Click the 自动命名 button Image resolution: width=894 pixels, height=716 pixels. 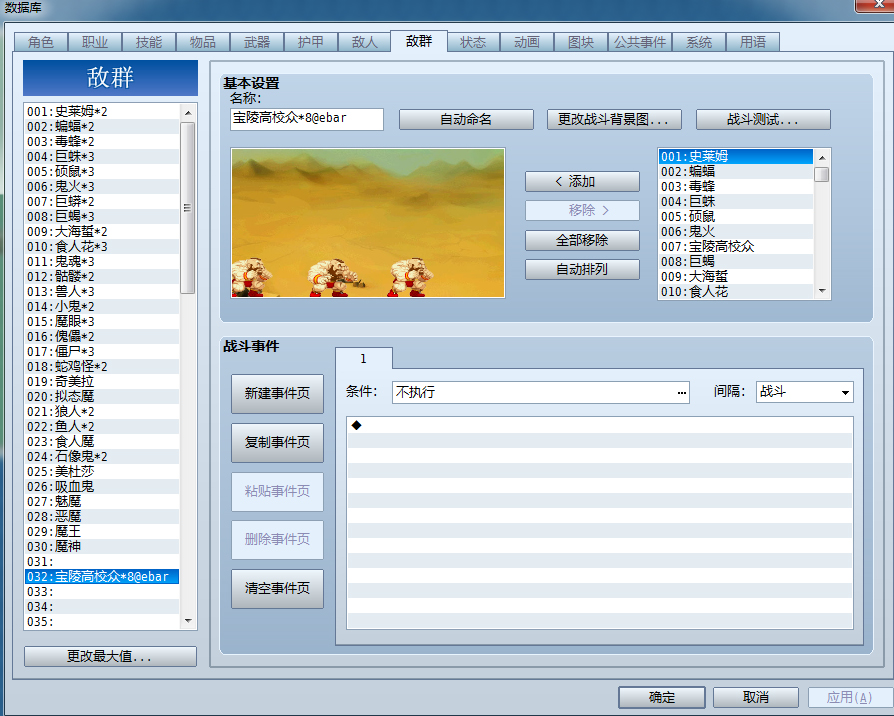coord(466,120)
